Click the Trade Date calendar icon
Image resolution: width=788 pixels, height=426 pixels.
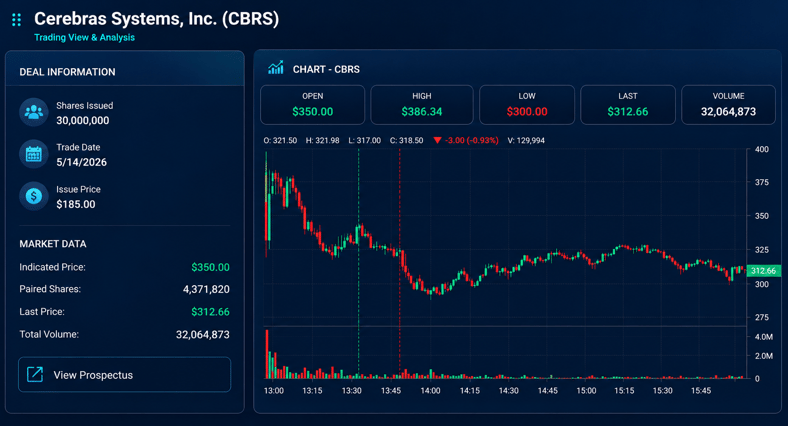click(x=34, y=154)
